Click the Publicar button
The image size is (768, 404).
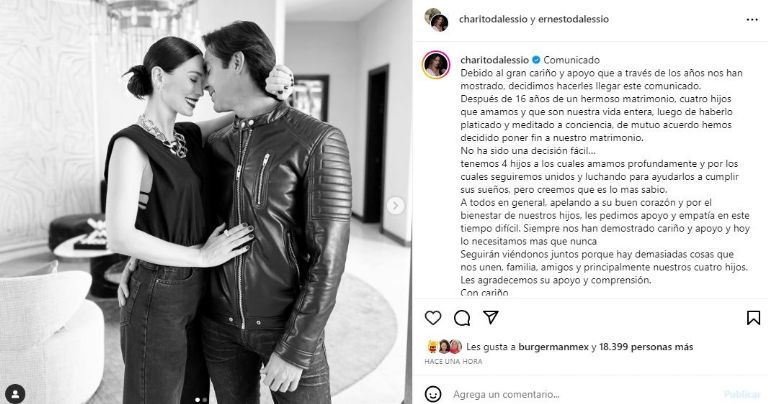tap(742, 394)
